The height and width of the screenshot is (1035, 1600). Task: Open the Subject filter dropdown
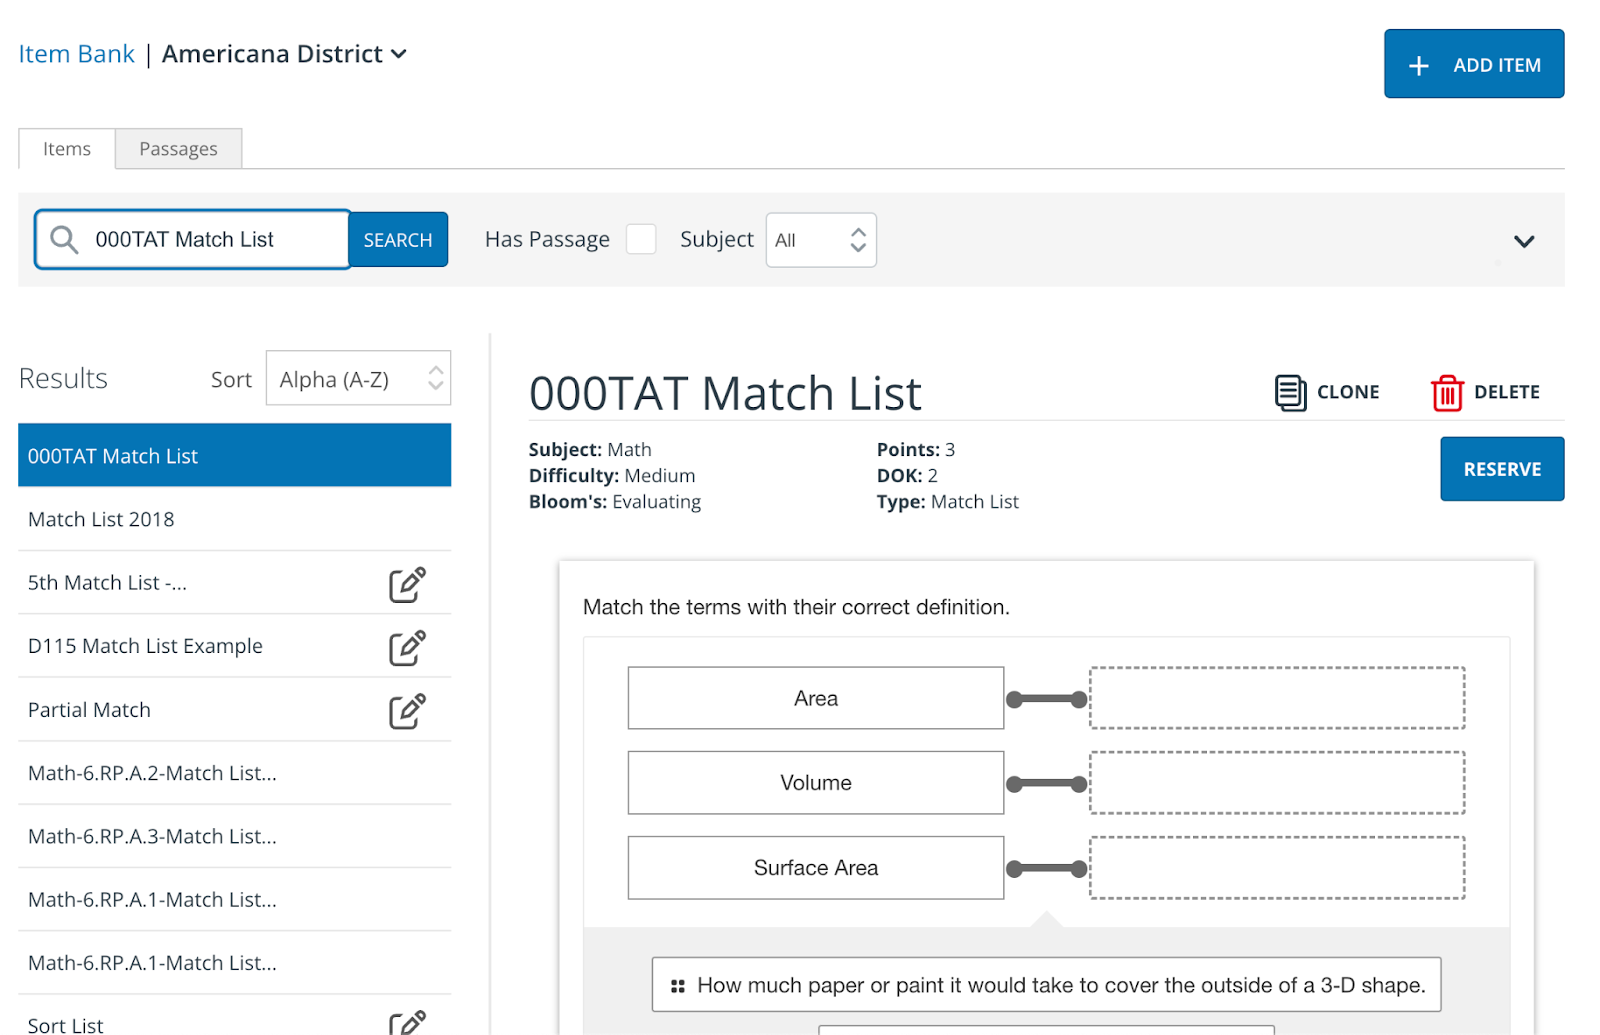tap(821, 240)
